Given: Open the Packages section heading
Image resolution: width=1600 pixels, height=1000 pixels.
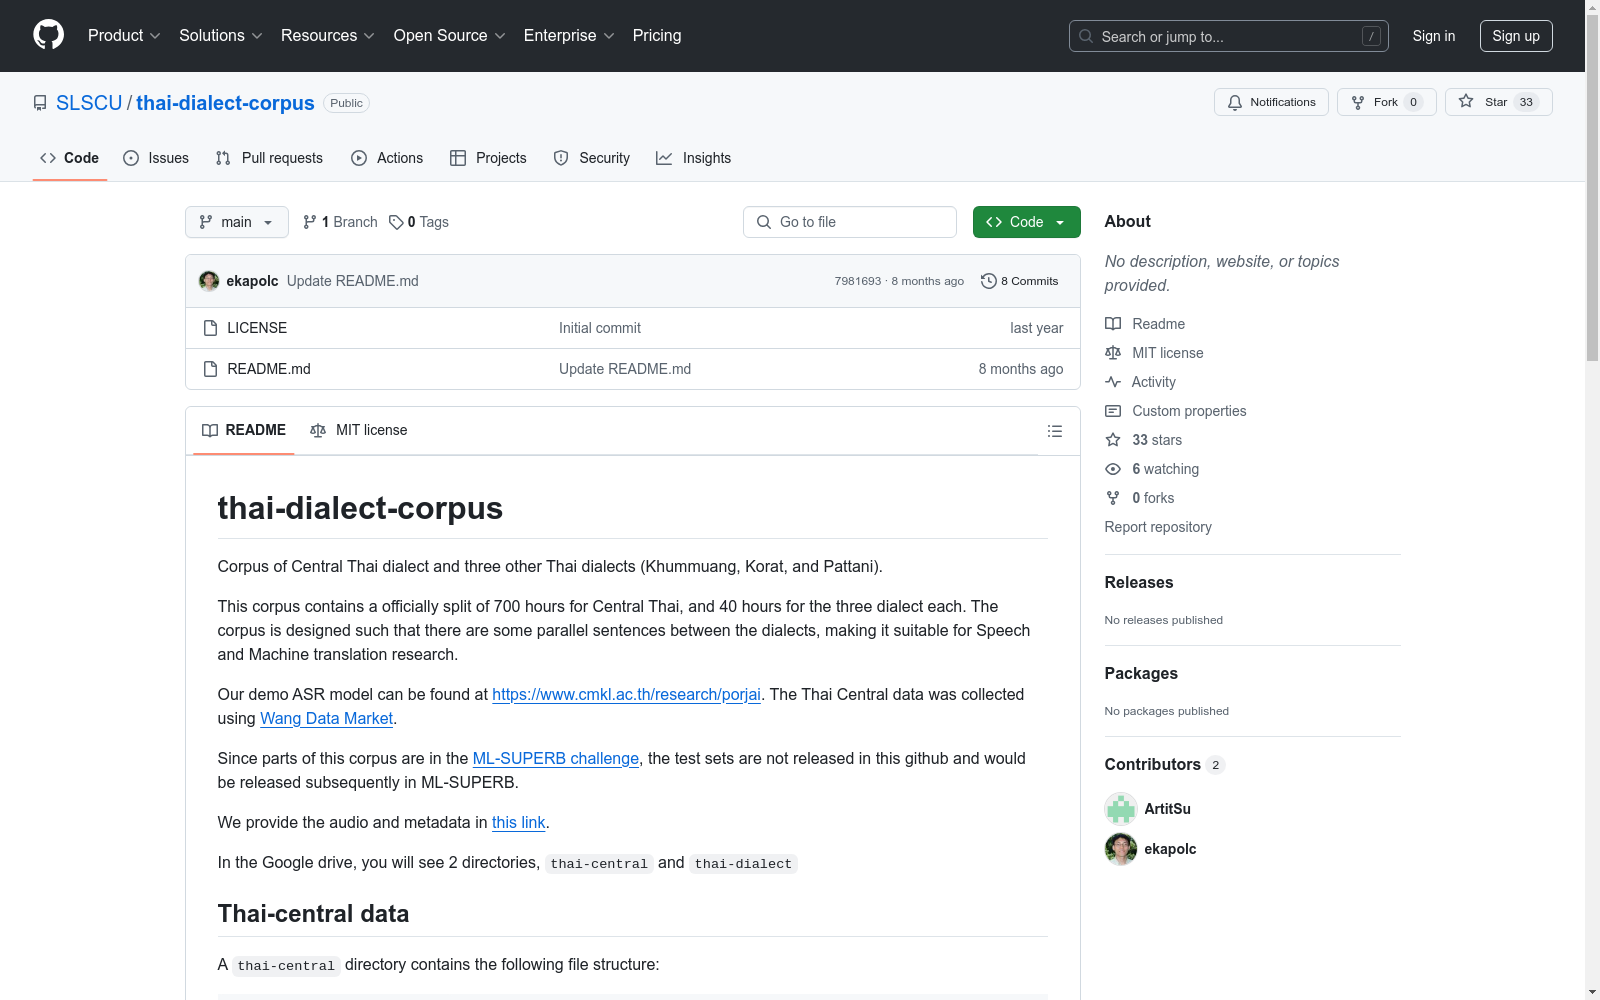Looking at the screenshot, I should pos(1141,673).
